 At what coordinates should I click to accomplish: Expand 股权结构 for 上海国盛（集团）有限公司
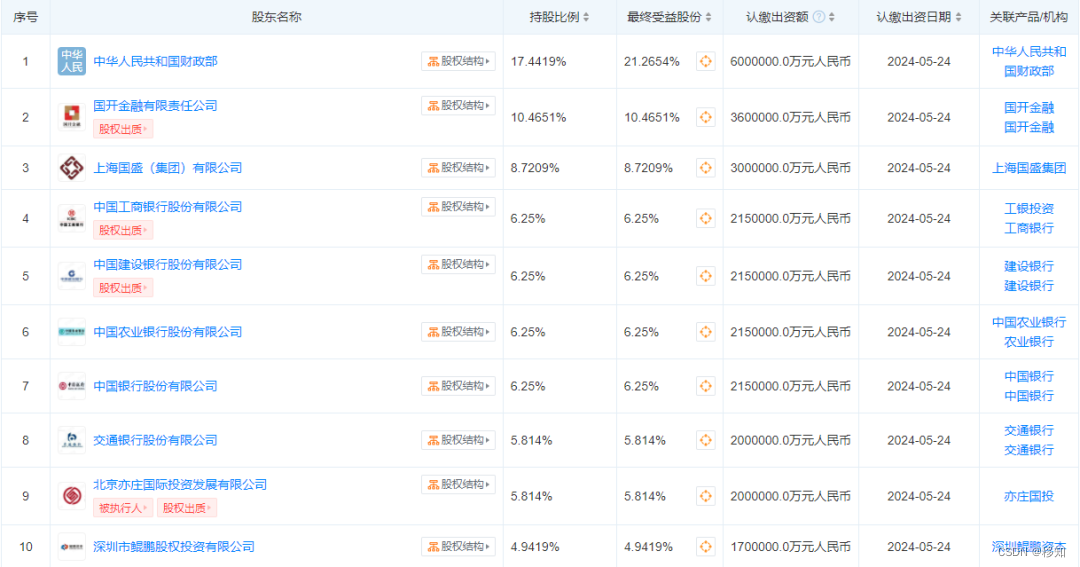click(x=458, y=167)
